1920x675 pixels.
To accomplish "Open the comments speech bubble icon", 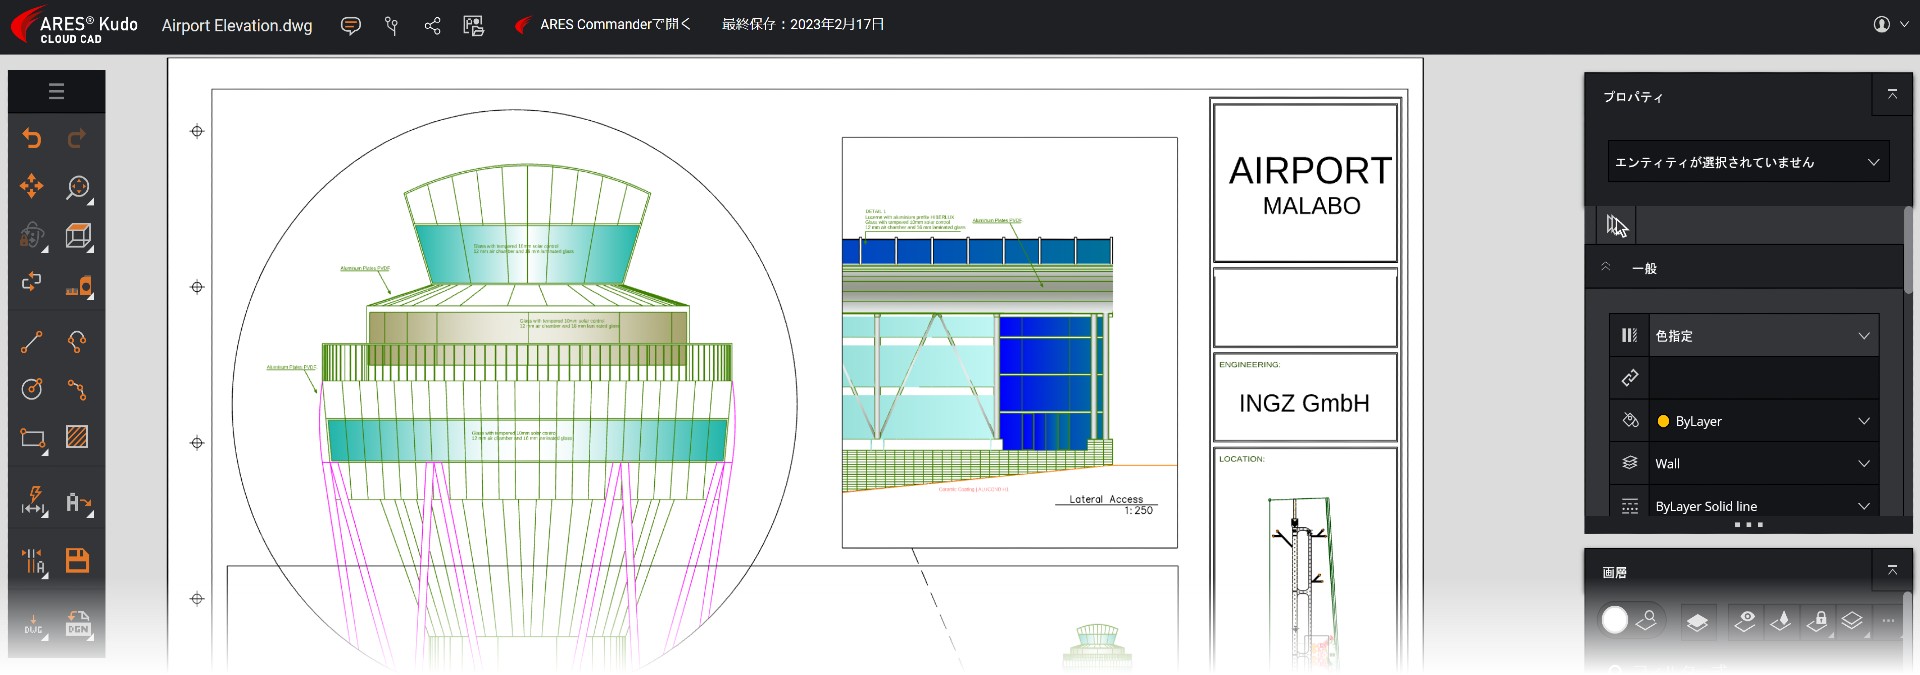I will pyautogui.click(x=350, y=26).
